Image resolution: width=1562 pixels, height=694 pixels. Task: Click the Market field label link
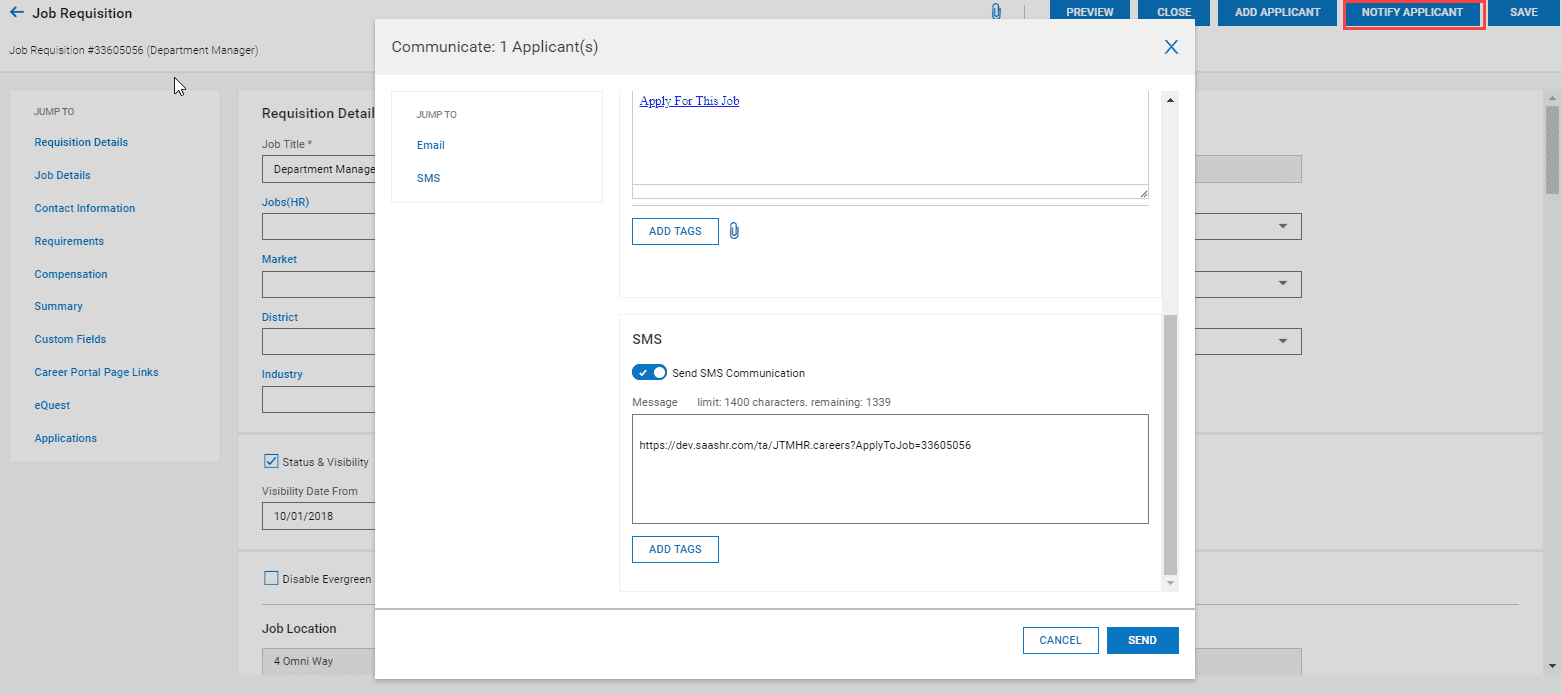(x=279, y=259)
